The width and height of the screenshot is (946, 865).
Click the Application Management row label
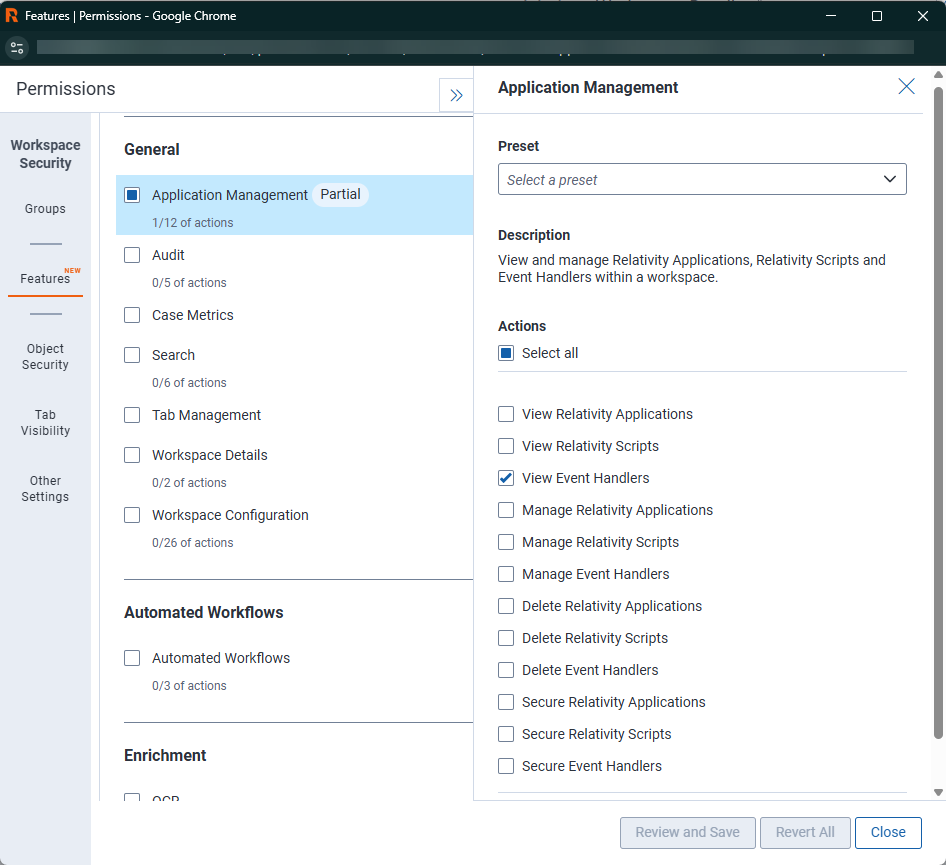tap(229, 195)
